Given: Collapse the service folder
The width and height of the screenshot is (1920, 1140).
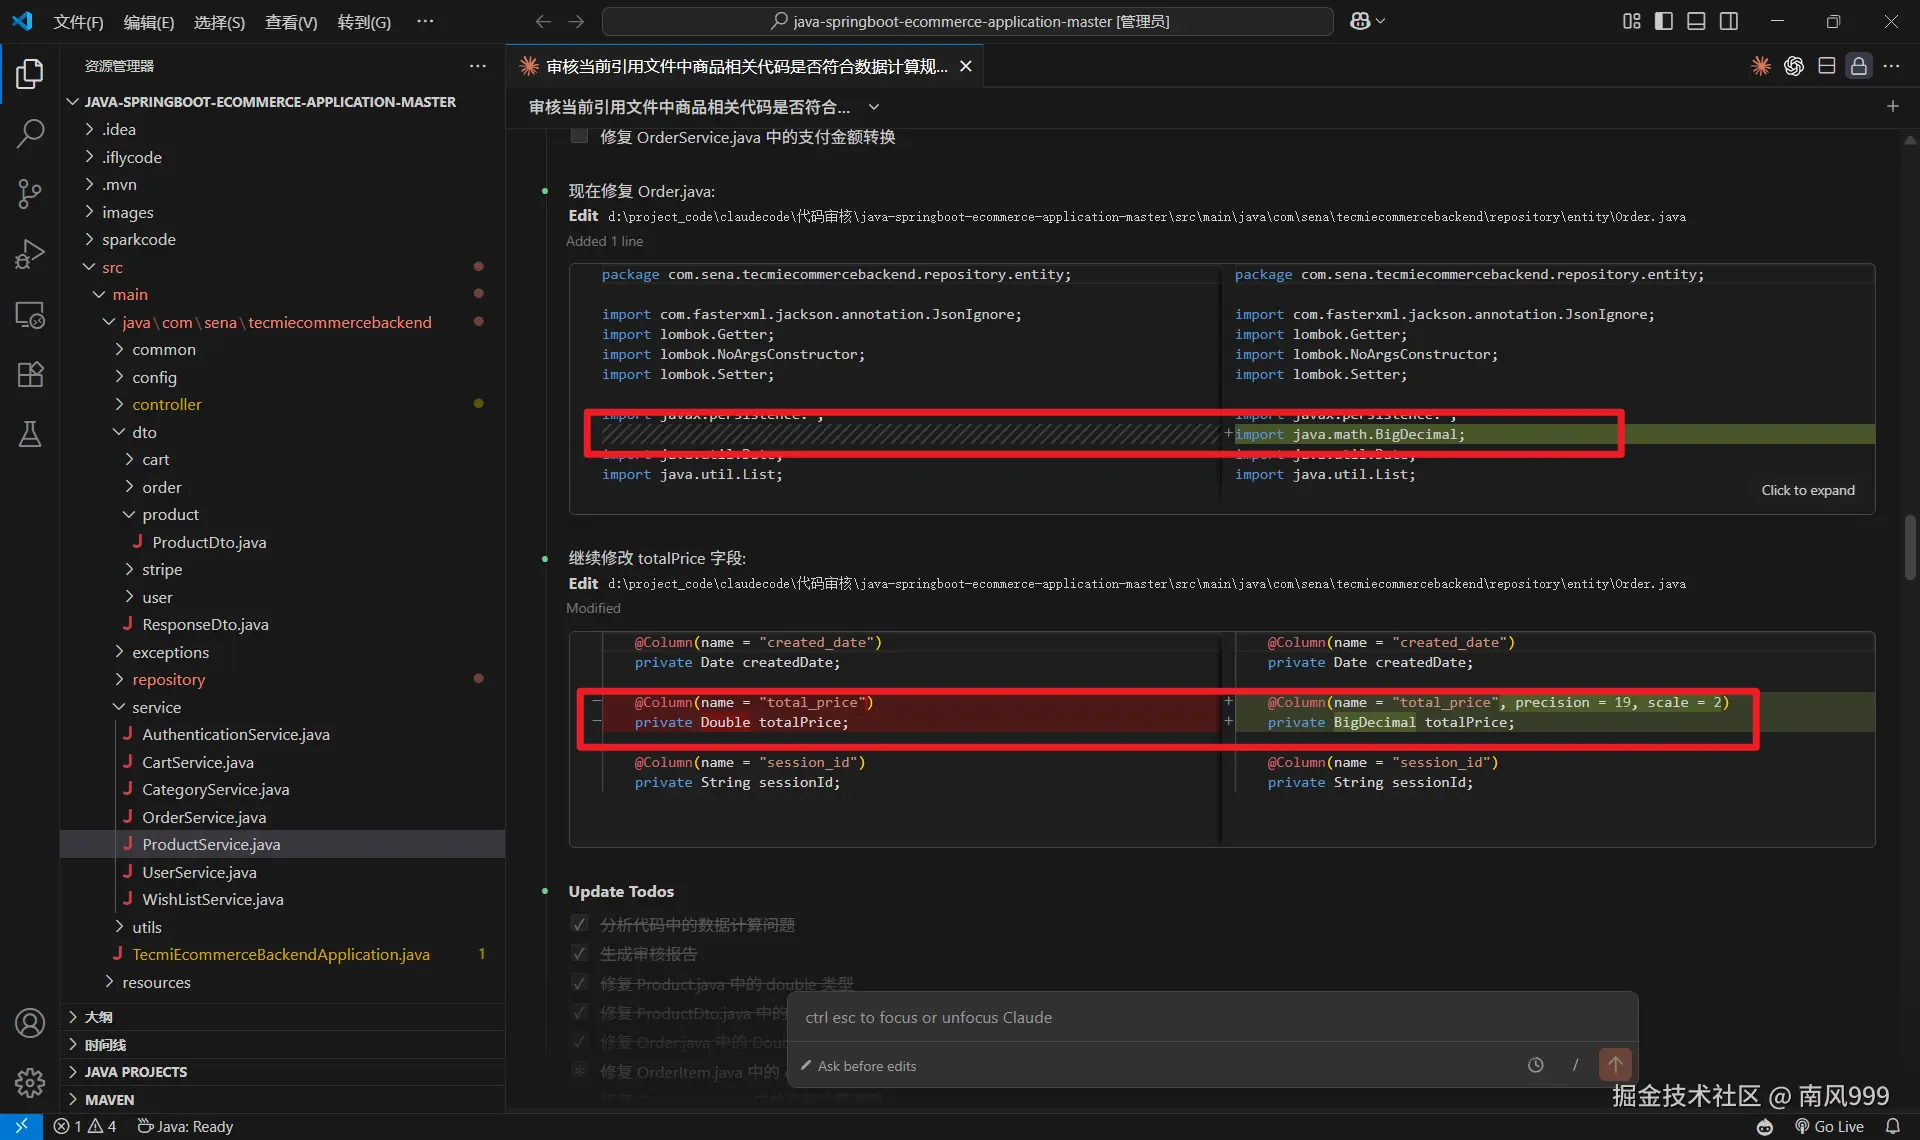Looking at the screenshot, I should pos(156,707).
